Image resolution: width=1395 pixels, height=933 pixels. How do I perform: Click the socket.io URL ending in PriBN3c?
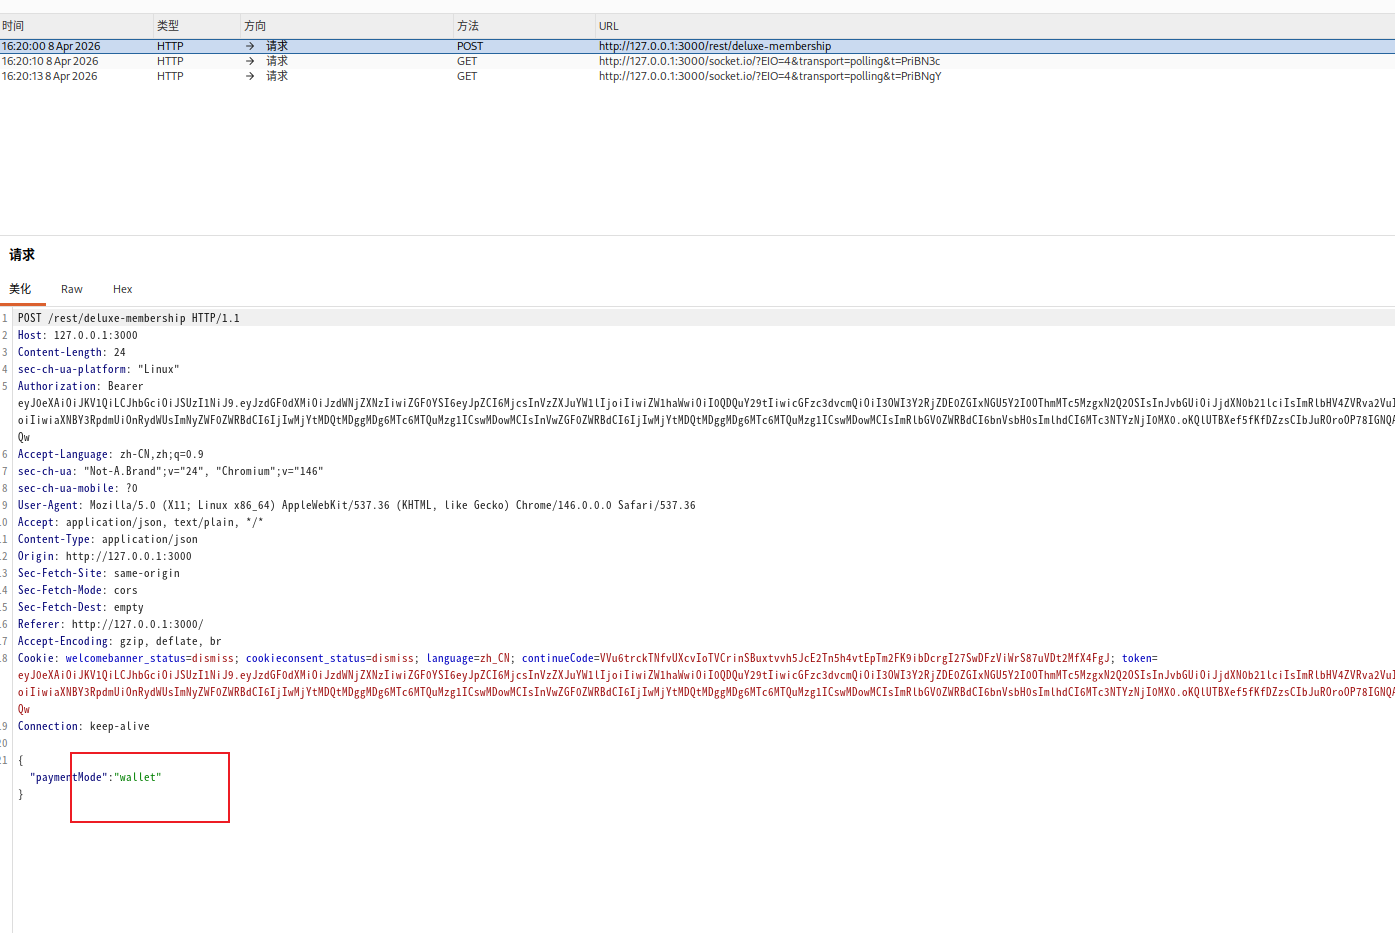click(769, 61)
